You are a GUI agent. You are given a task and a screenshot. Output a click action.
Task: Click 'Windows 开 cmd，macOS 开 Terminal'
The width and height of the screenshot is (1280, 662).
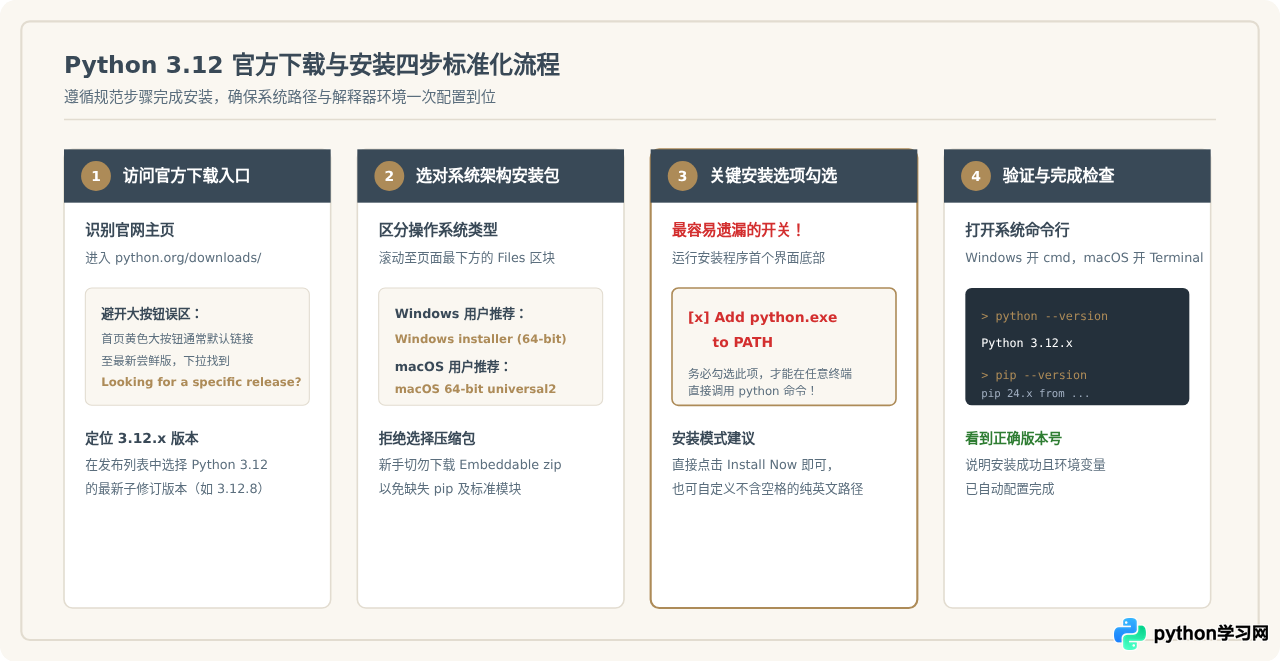click(x=1084, y=258)
